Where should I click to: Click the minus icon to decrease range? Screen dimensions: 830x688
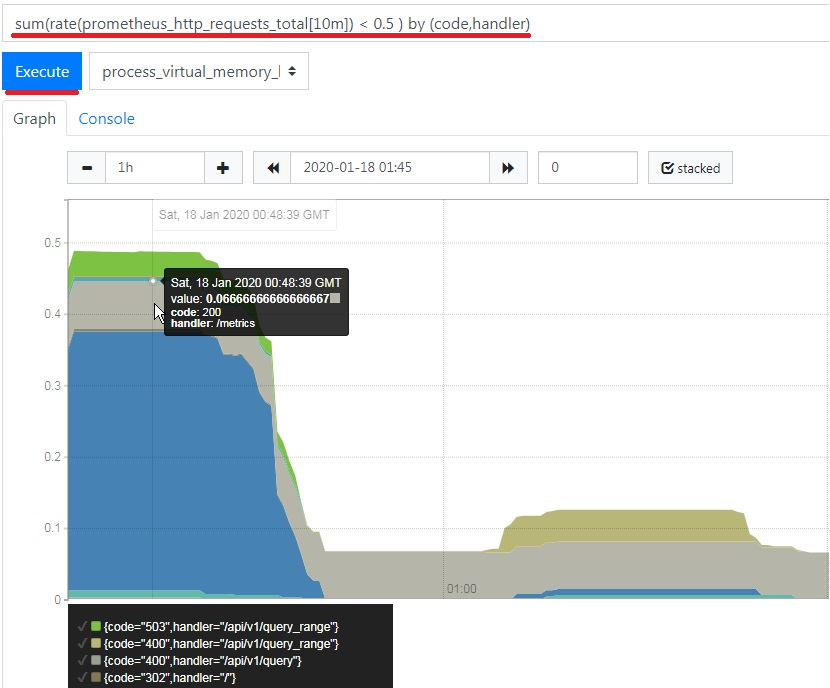[x=87, y=168]
